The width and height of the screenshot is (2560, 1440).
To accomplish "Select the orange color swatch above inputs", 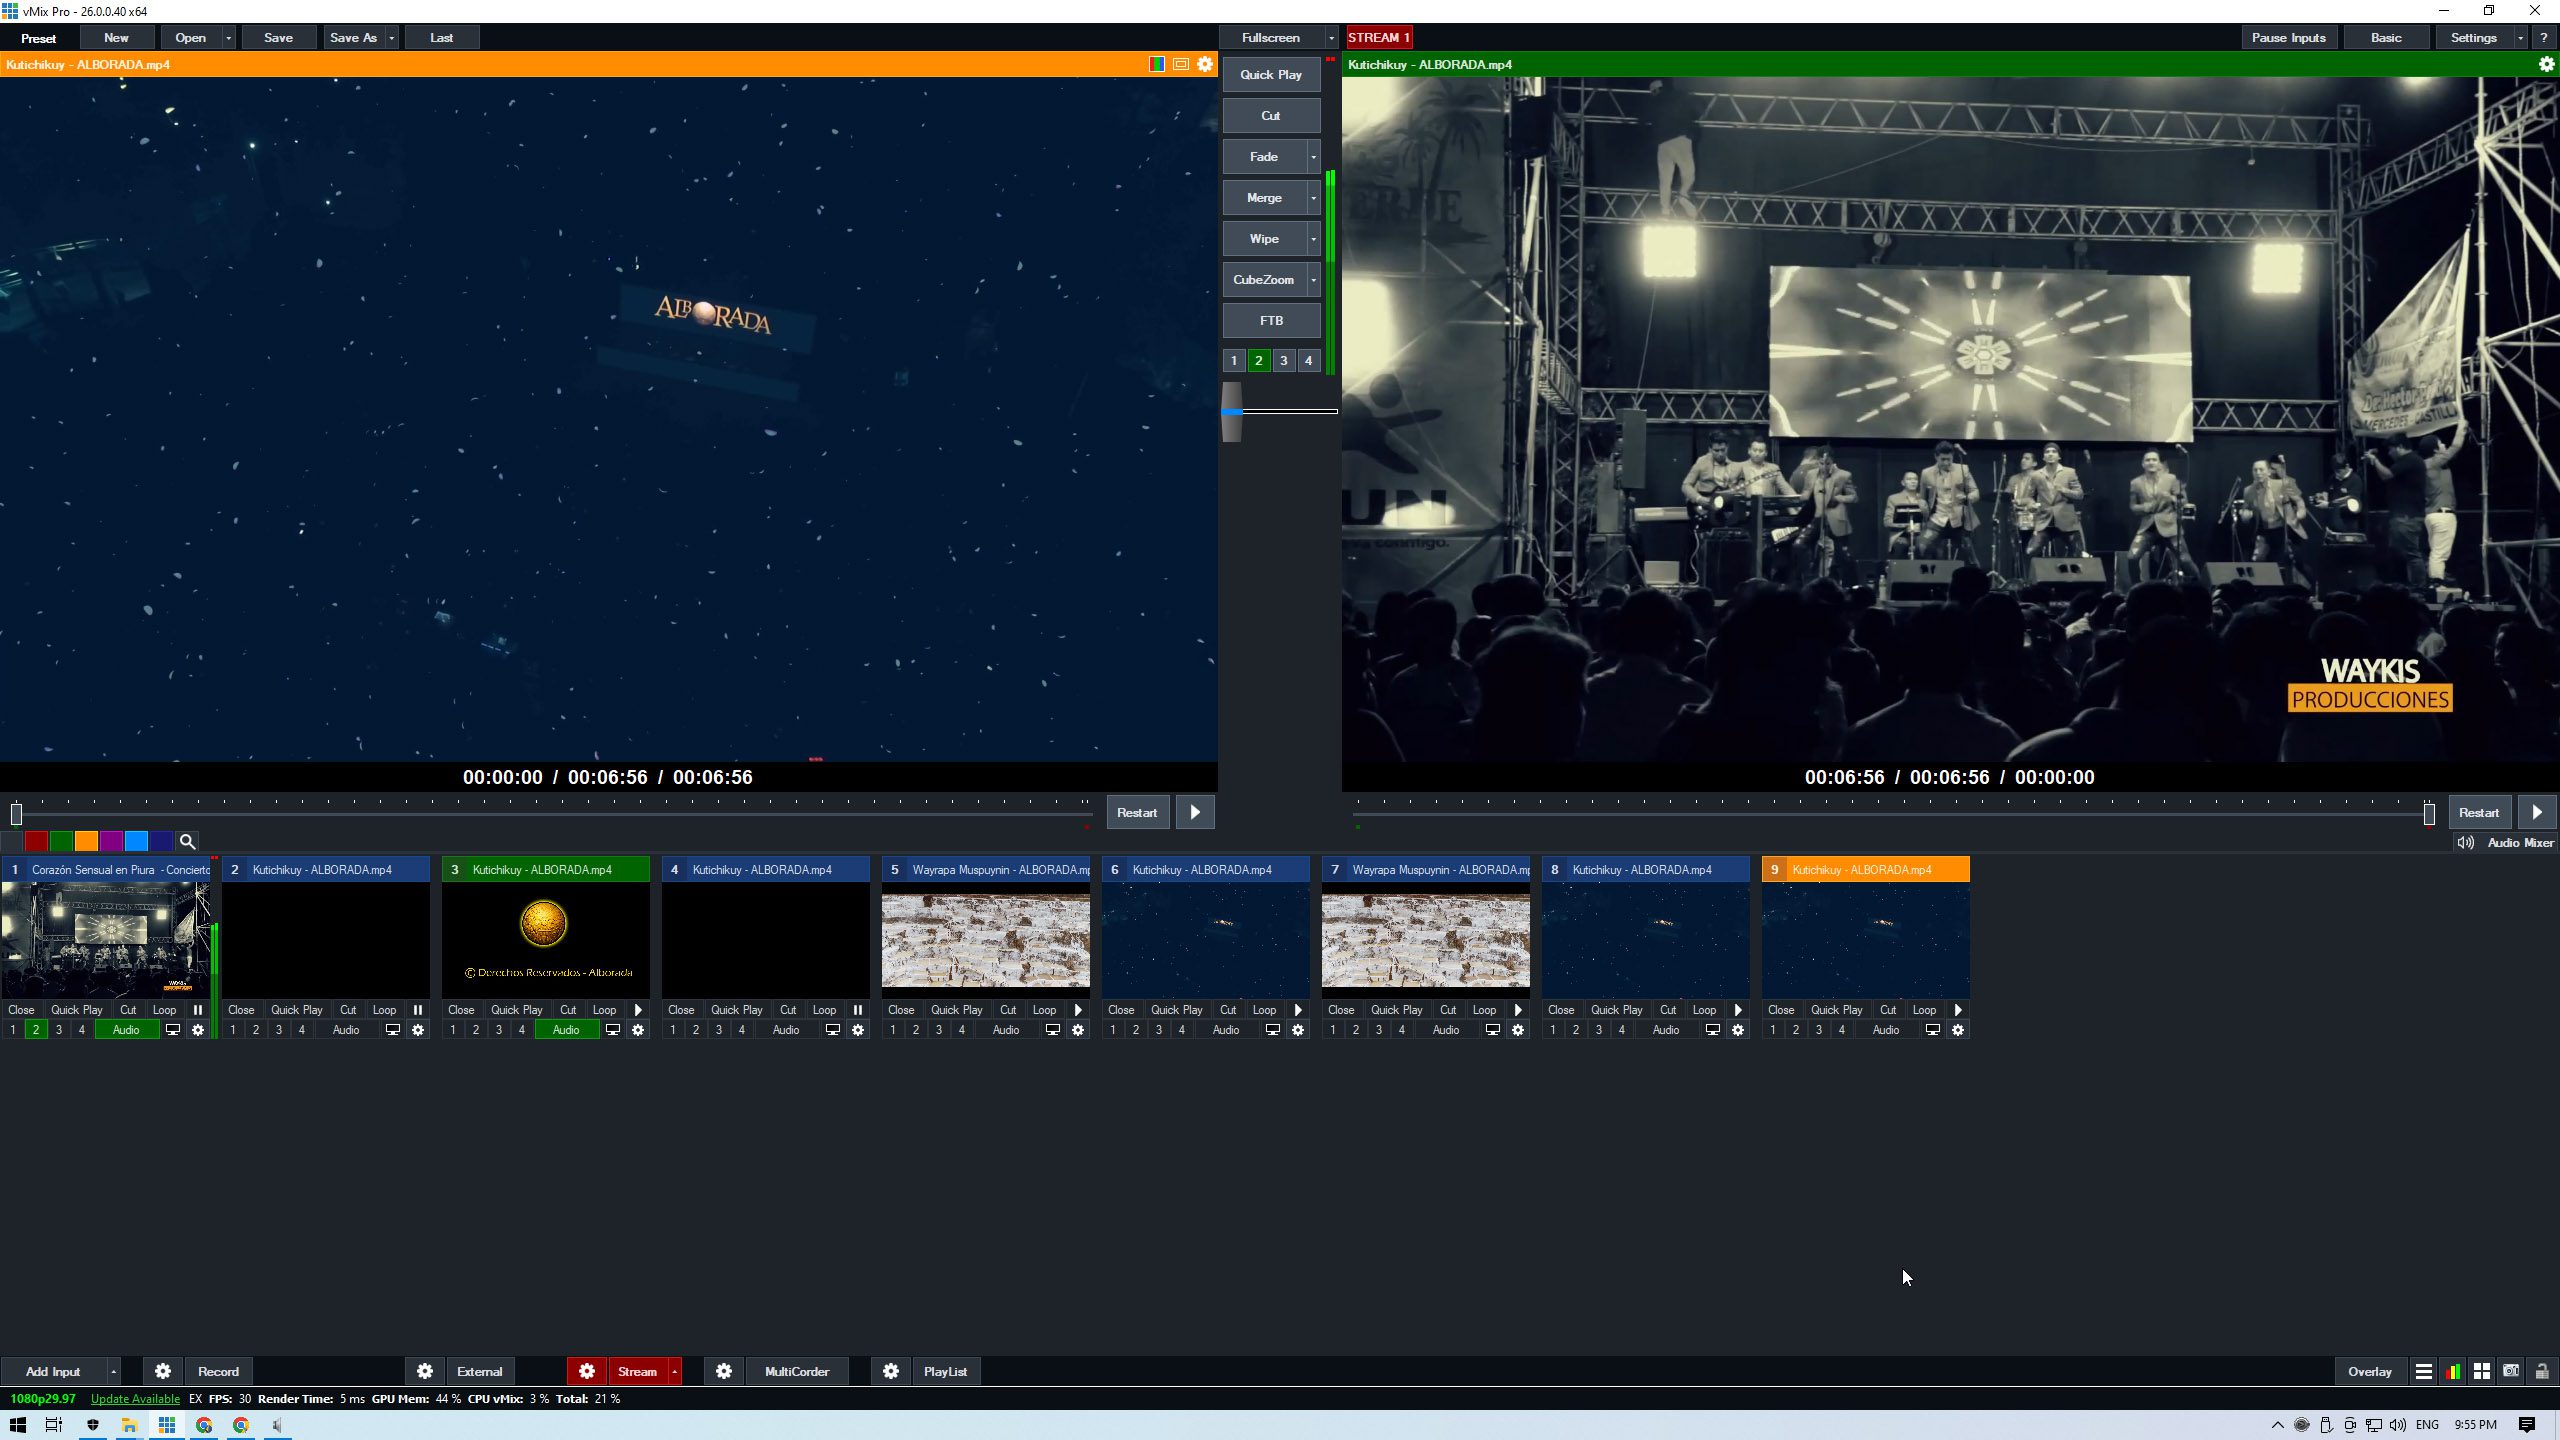I will (x=86, y=841).
